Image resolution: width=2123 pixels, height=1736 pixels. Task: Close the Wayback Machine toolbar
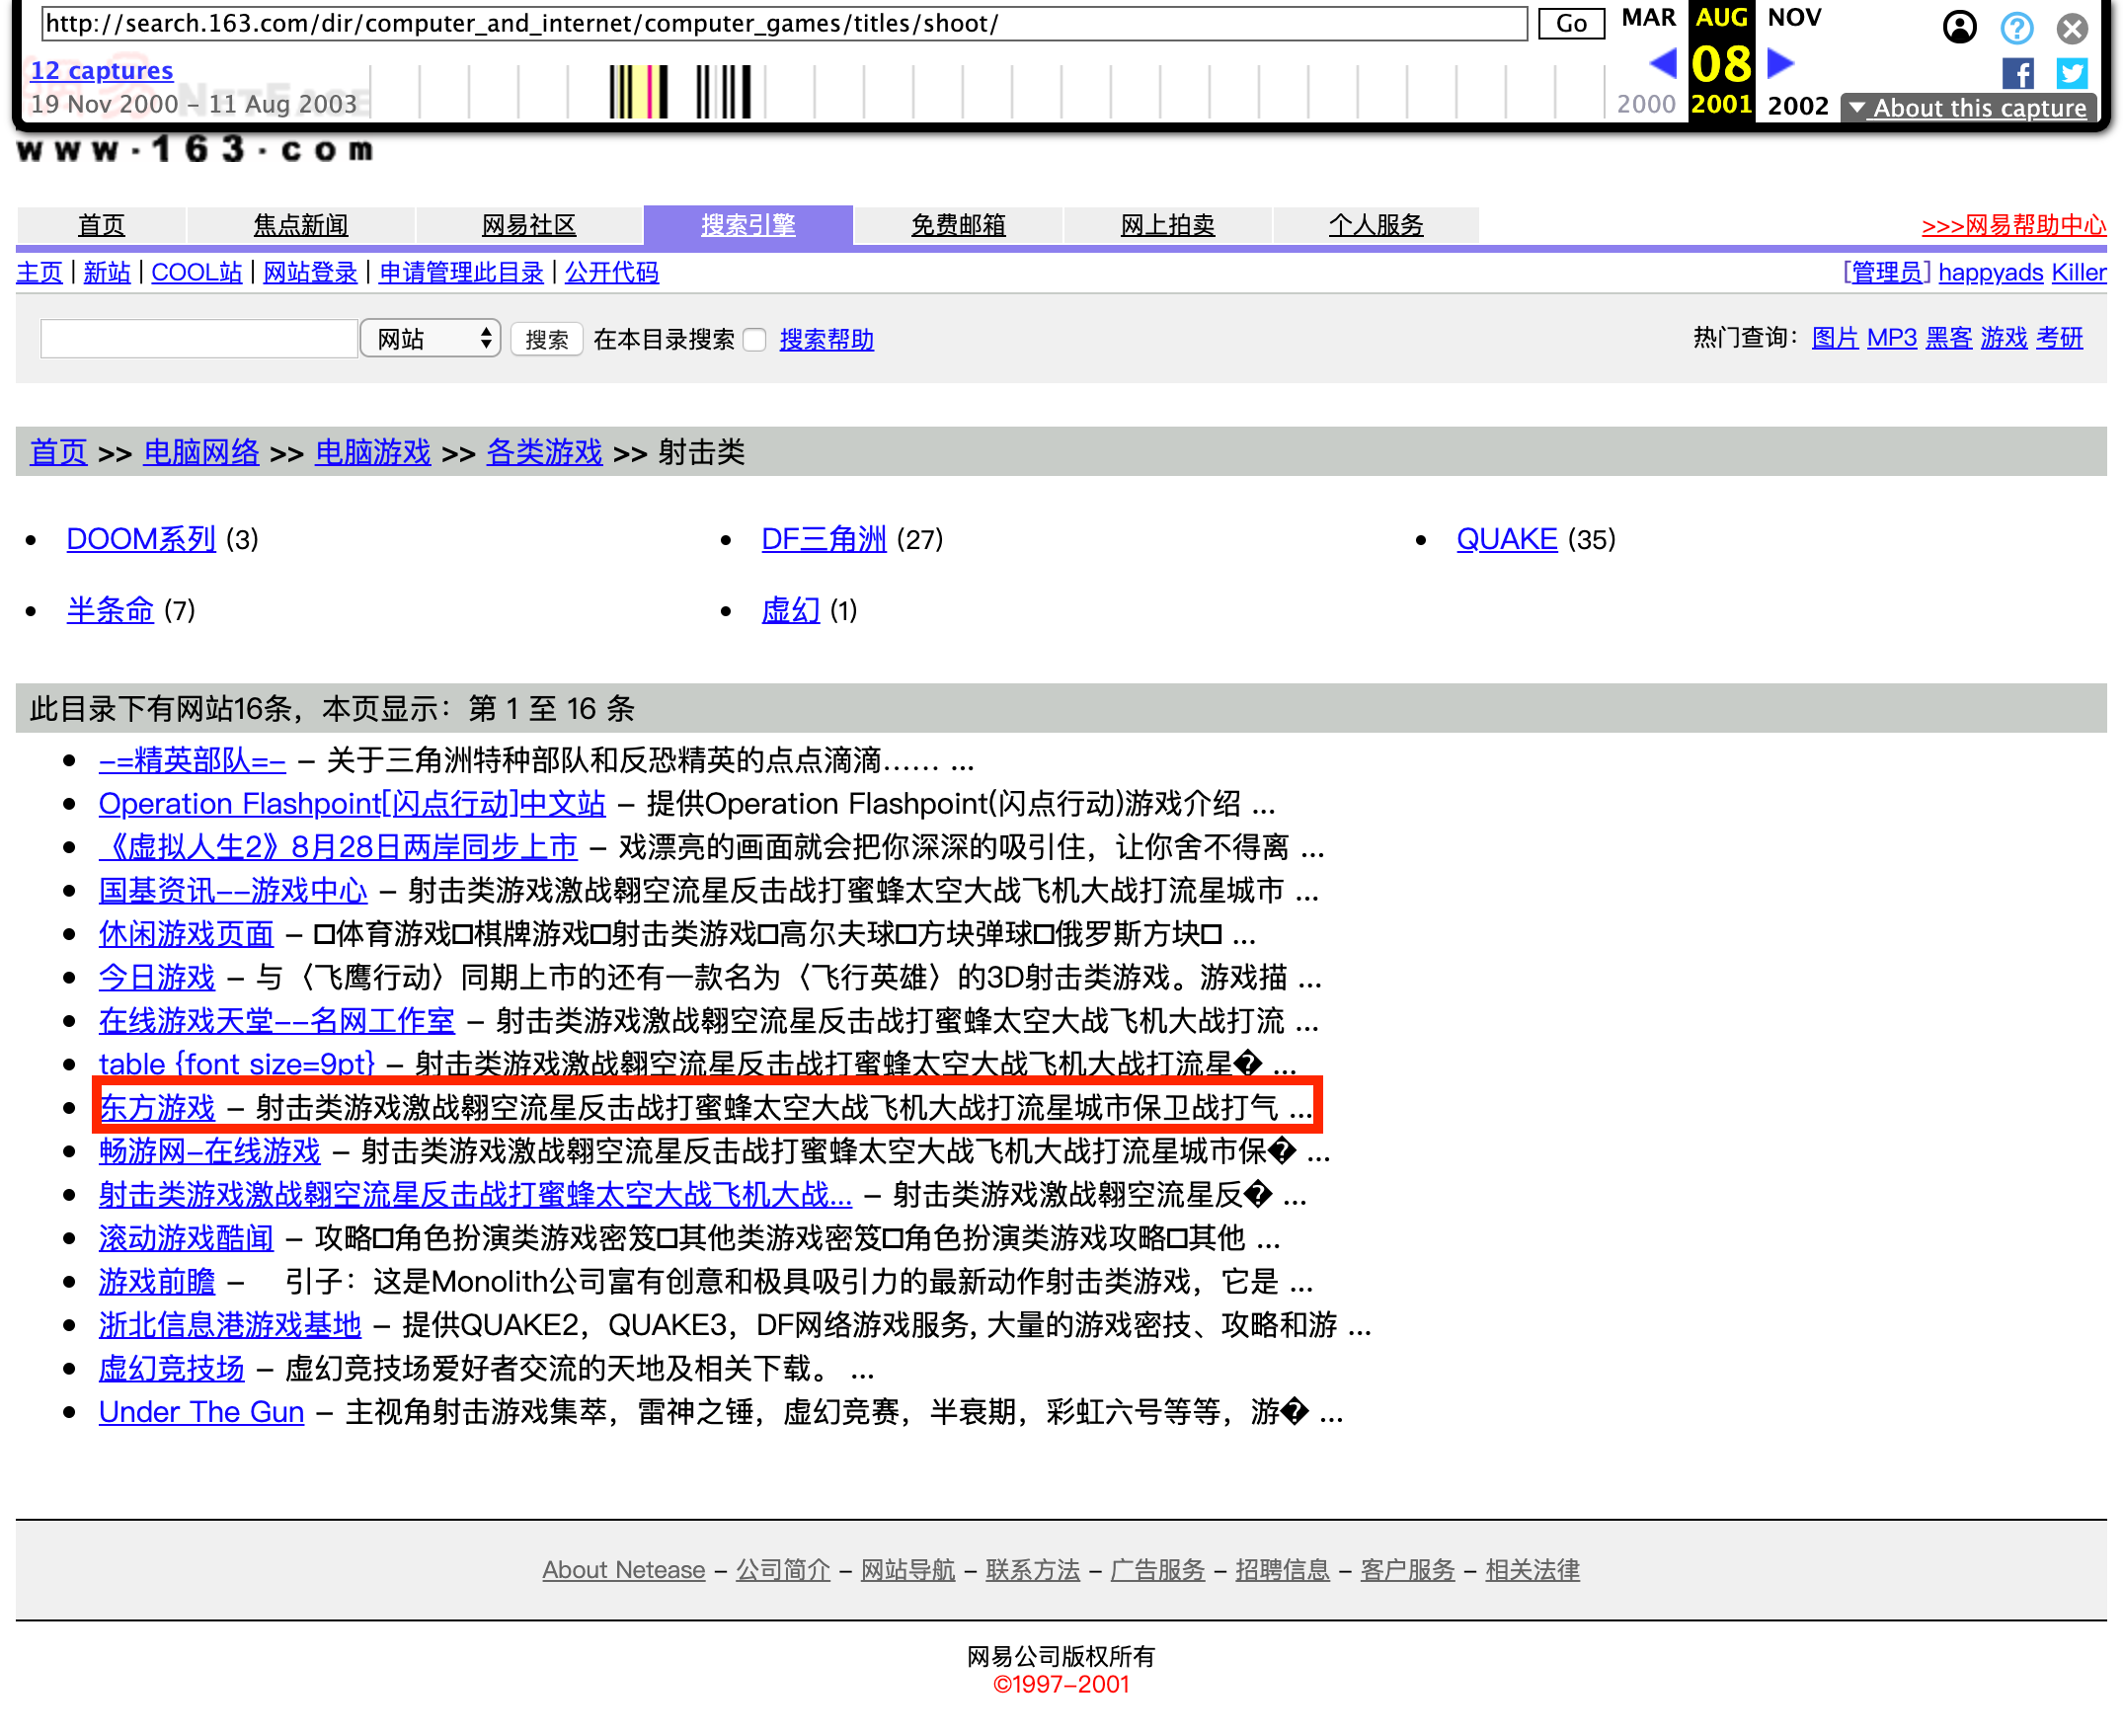tap(2071, 27)
